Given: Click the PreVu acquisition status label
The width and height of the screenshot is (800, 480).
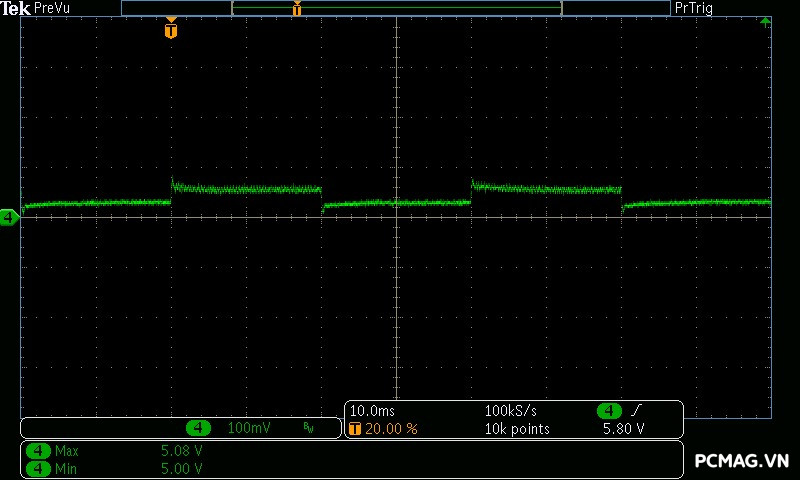Looking at the screenshot, I should [52, 8].
